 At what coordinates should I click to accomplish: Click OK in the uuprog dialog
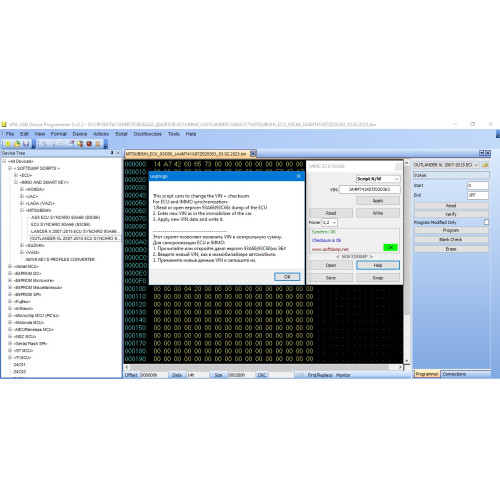click(287, 277)
